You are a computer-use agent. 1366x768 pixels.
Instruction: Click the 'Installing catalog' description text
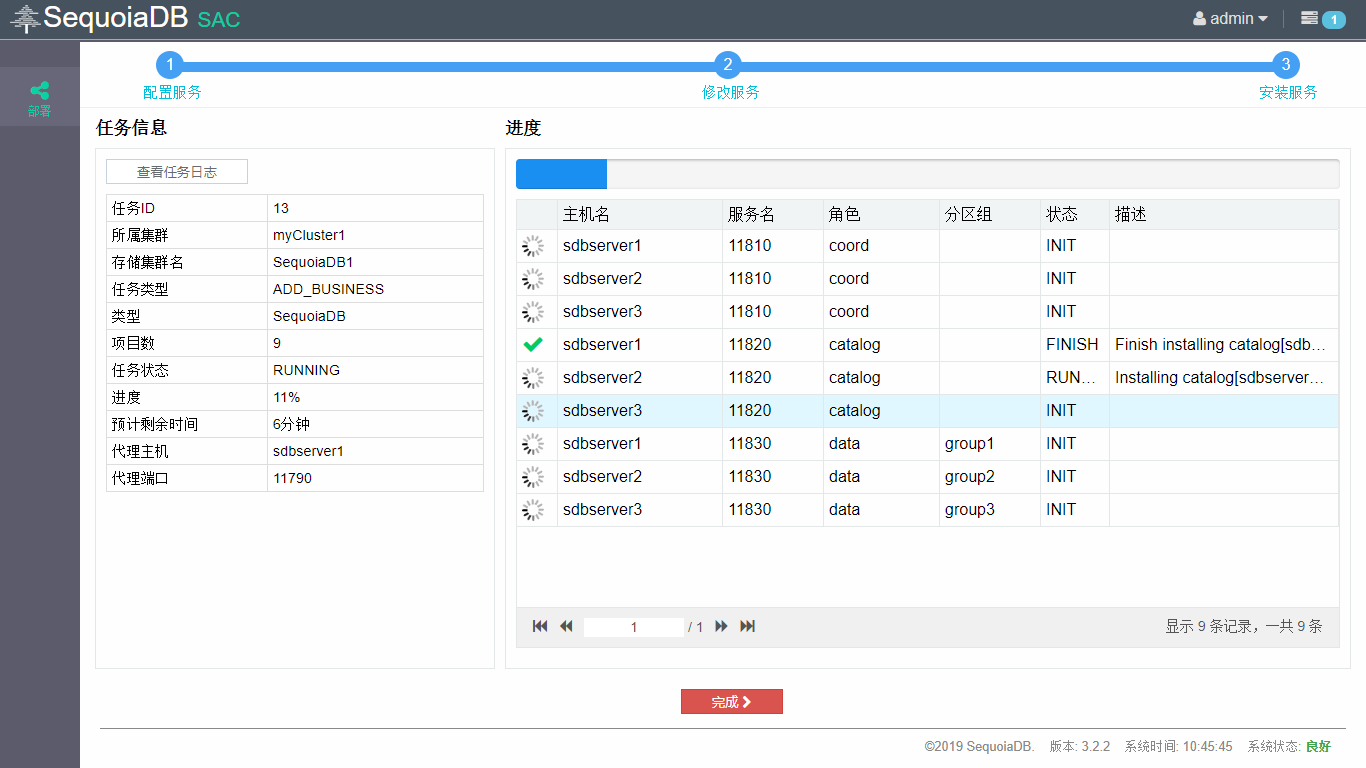coord(1220,377)
